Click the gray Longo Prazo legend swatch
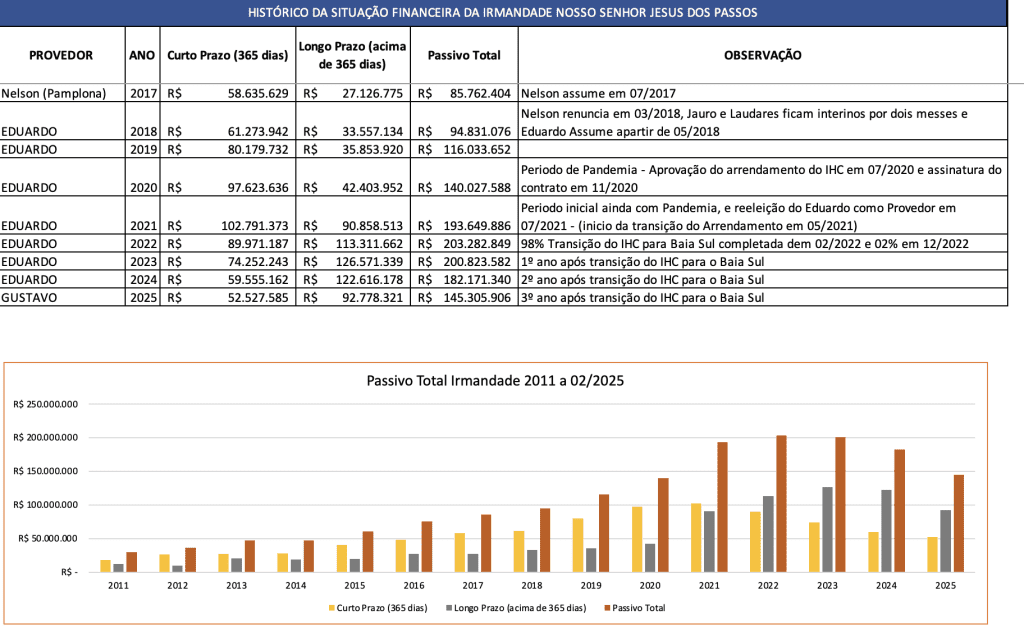Viewport: 1024px width, 633px height. 450,607
